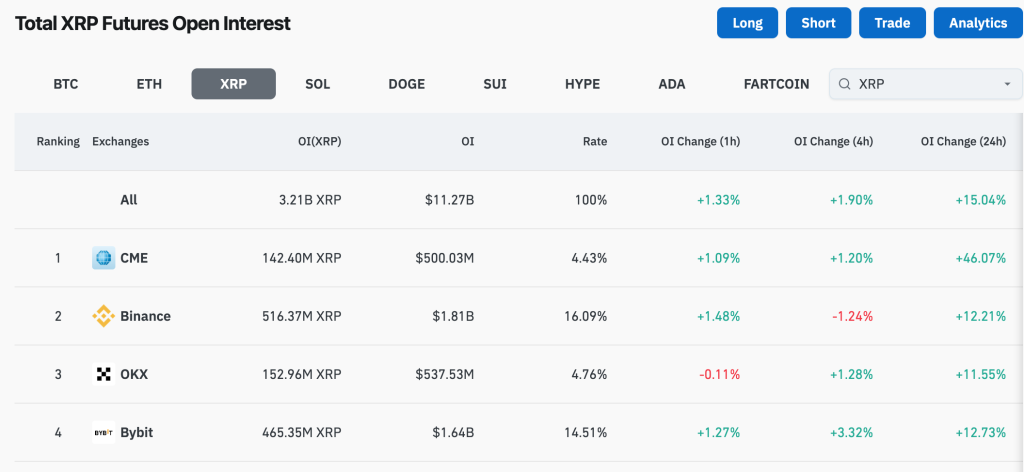1024x472 pixels.
Task: Open the Analytics button
Action: [978, 23]
